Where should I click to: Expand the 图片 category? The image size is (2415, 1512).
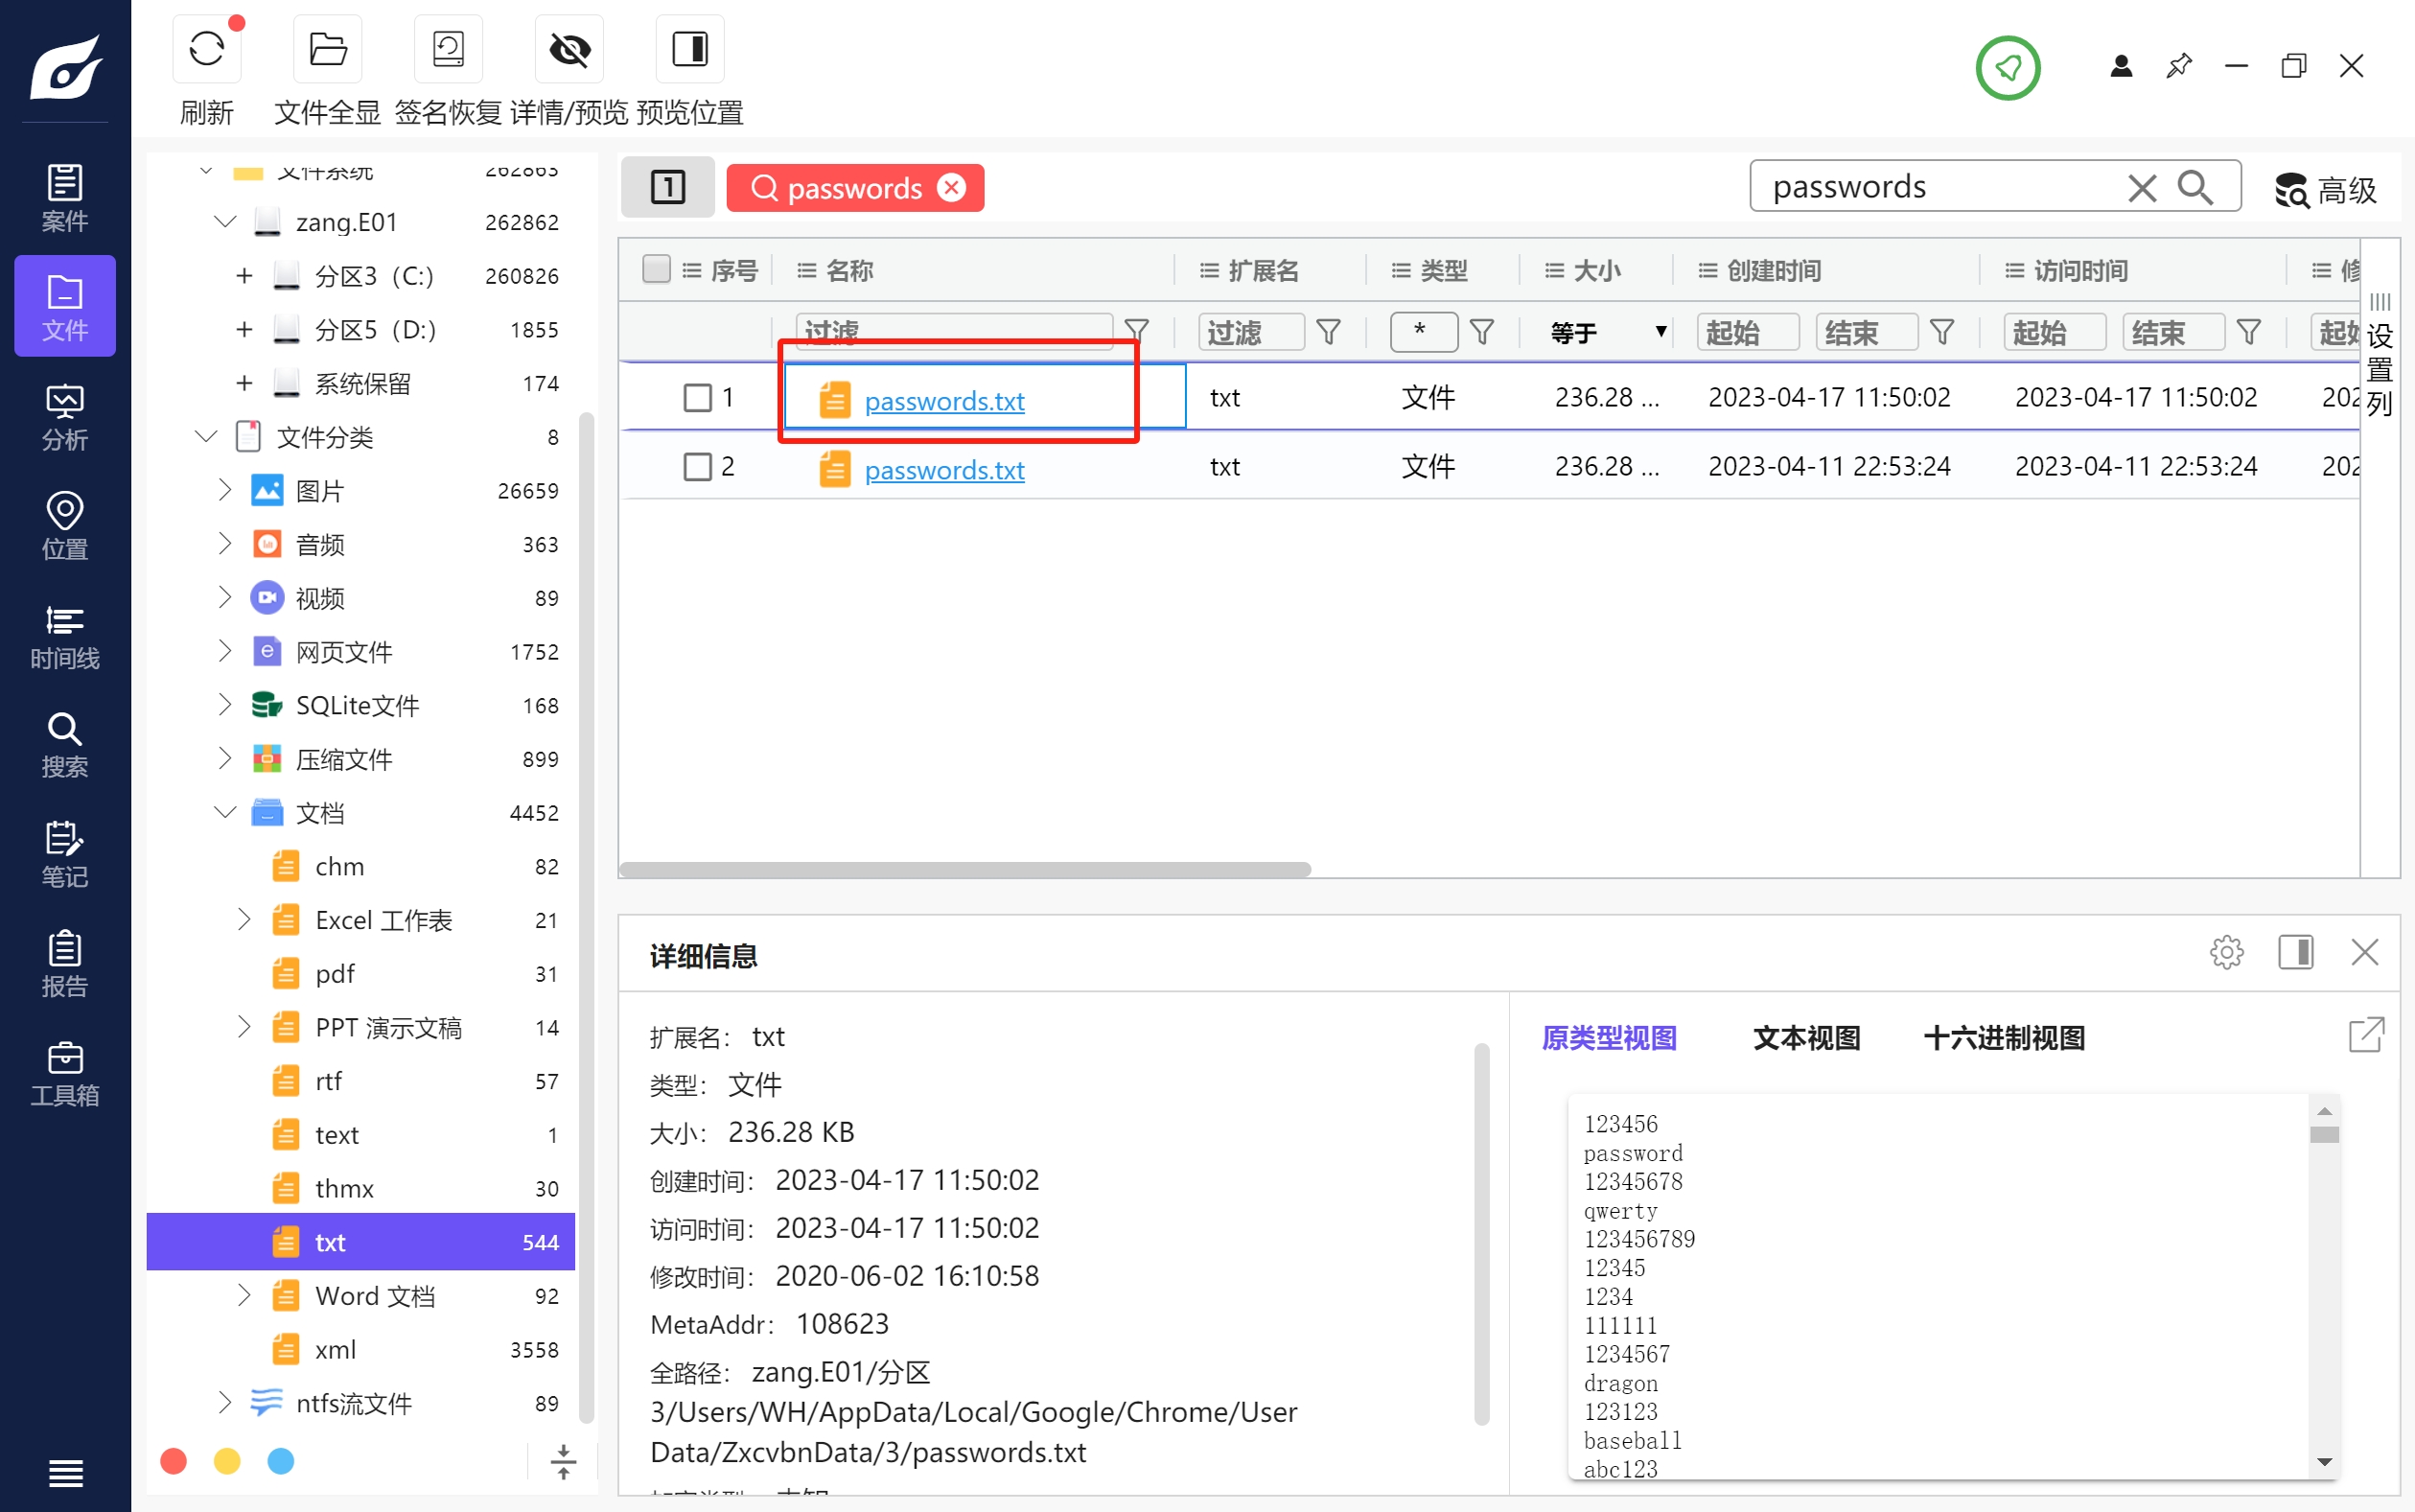coord(225,490)
